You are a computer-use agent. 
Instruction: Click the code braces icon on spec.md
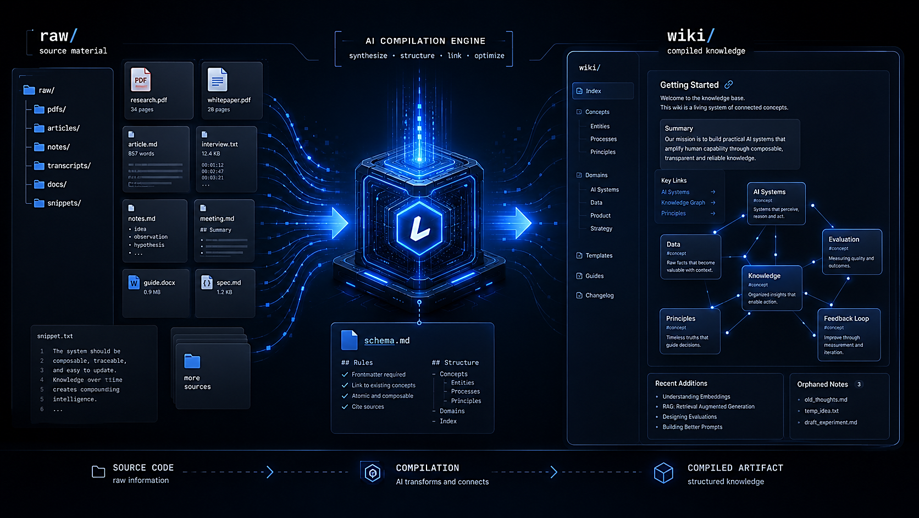[x=206, y=282]
